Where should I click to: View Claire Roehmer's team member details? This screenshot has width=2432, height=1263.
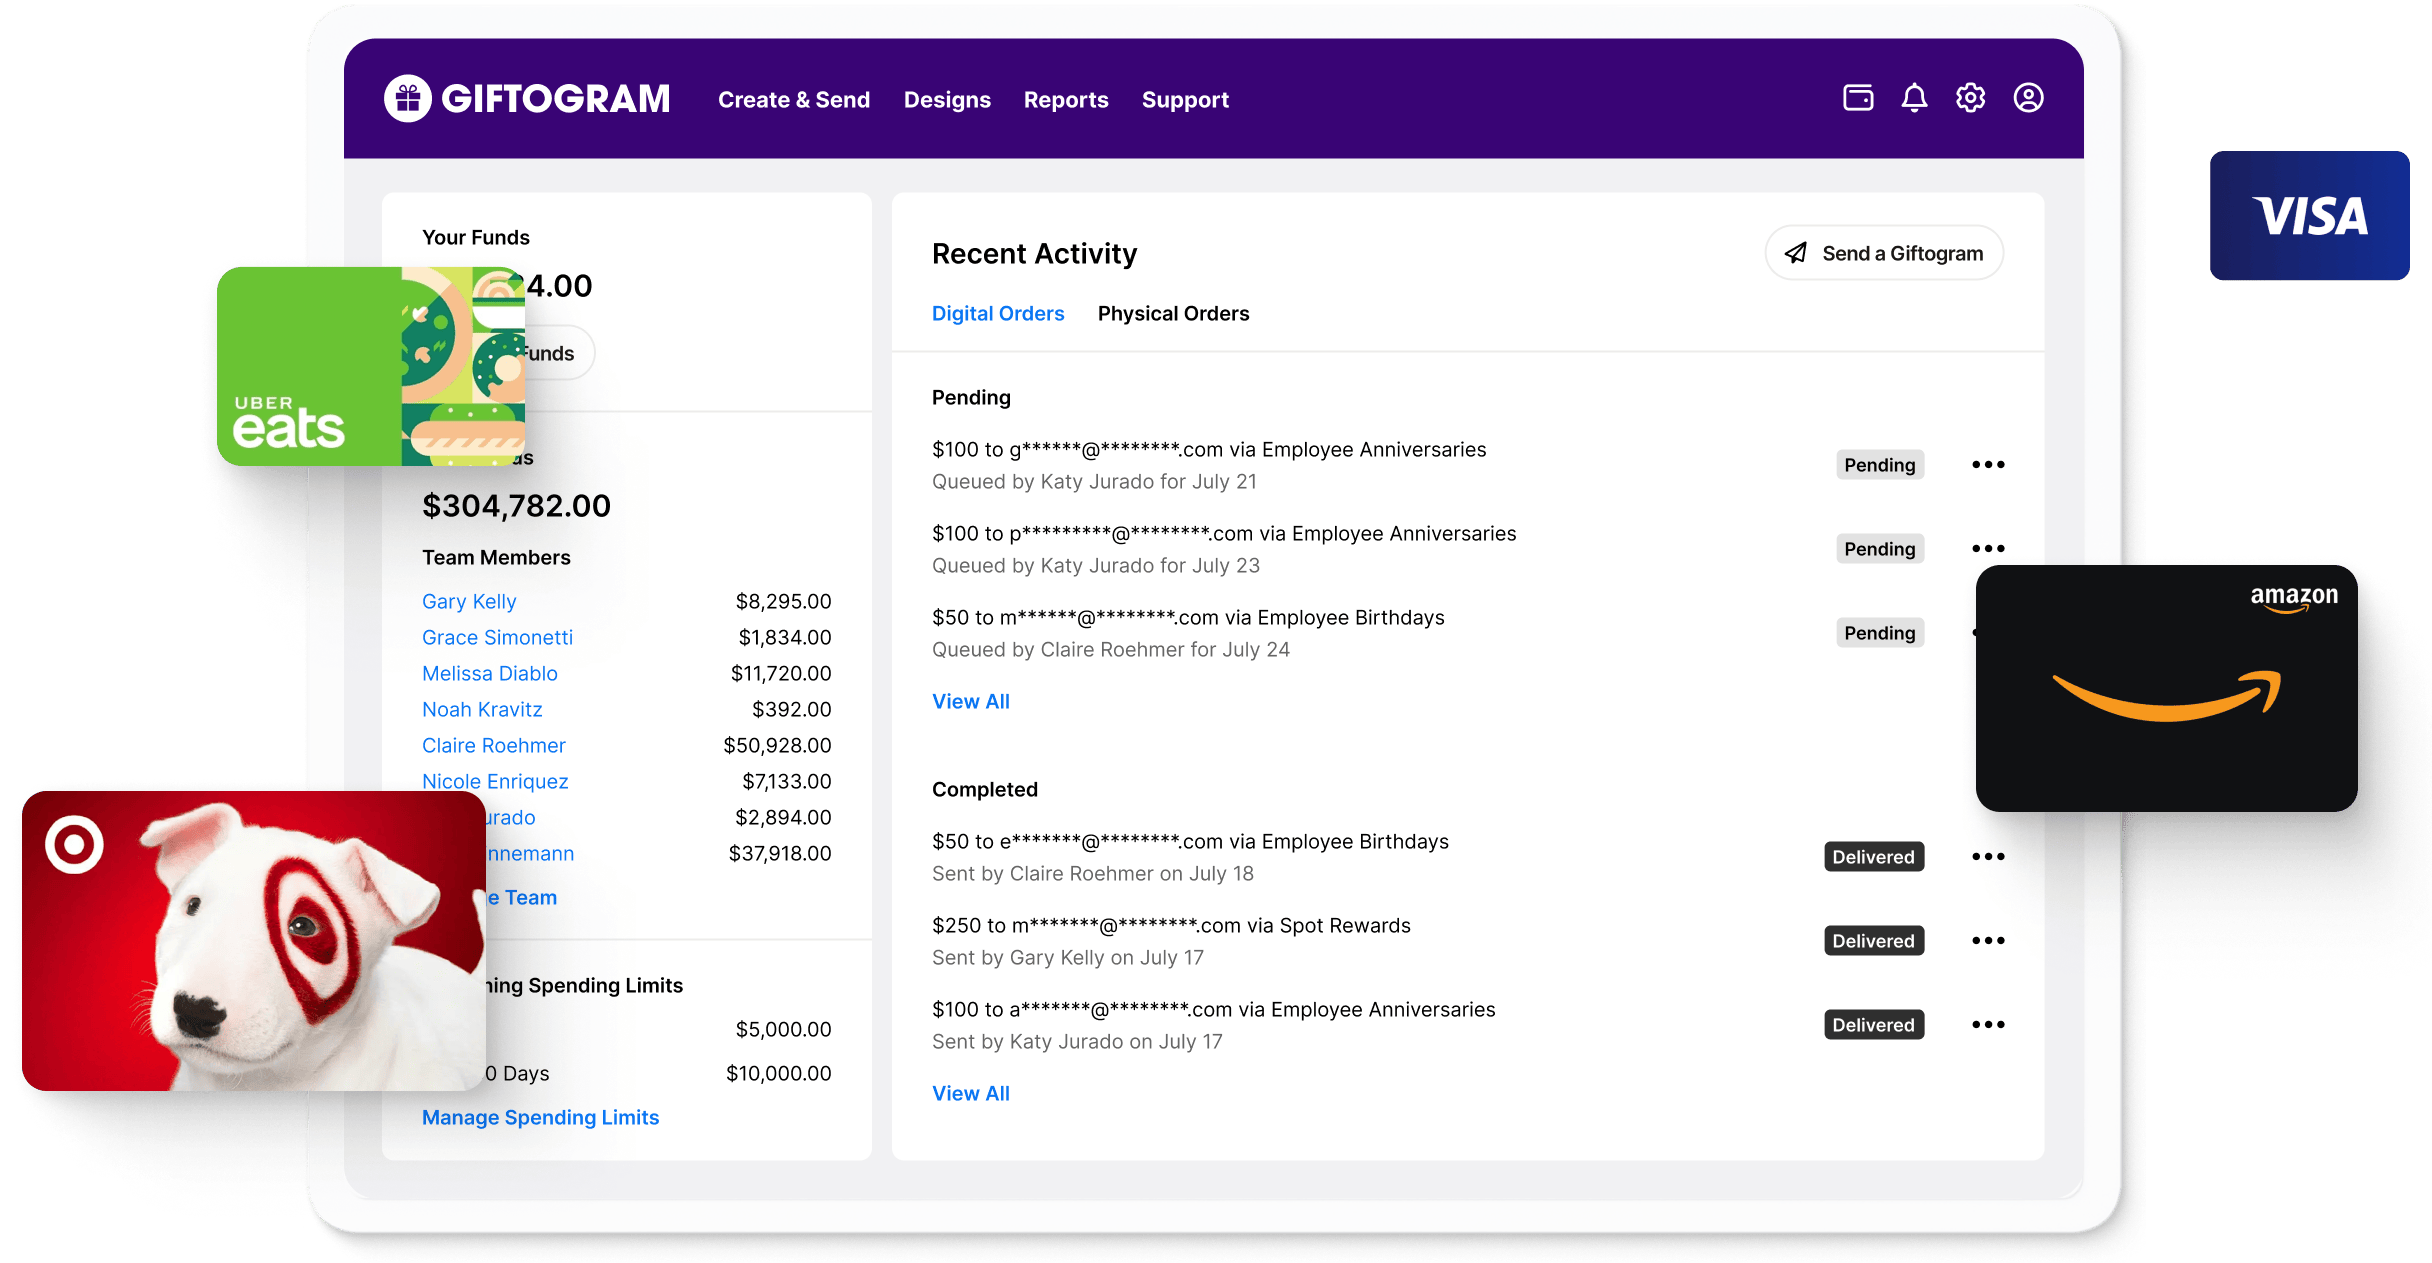point(494,745)
